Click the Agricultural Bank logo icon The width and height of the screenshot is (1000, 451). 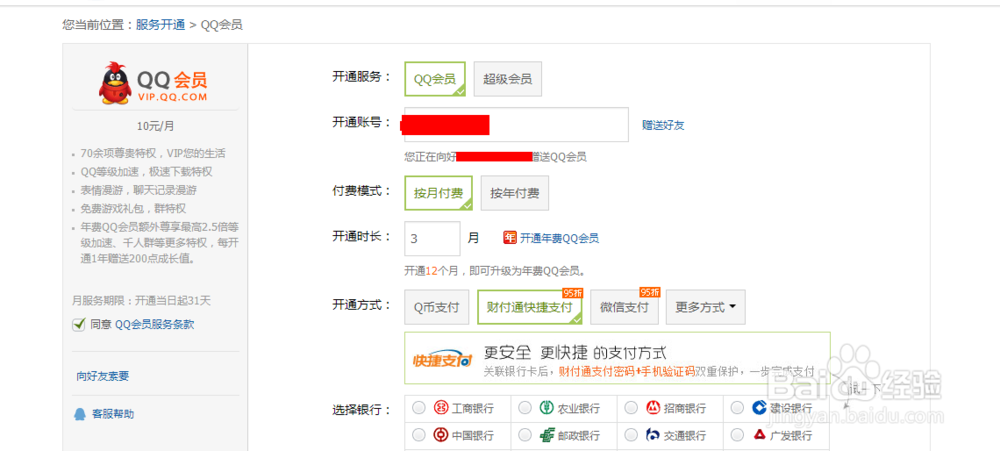coord(547,408)
